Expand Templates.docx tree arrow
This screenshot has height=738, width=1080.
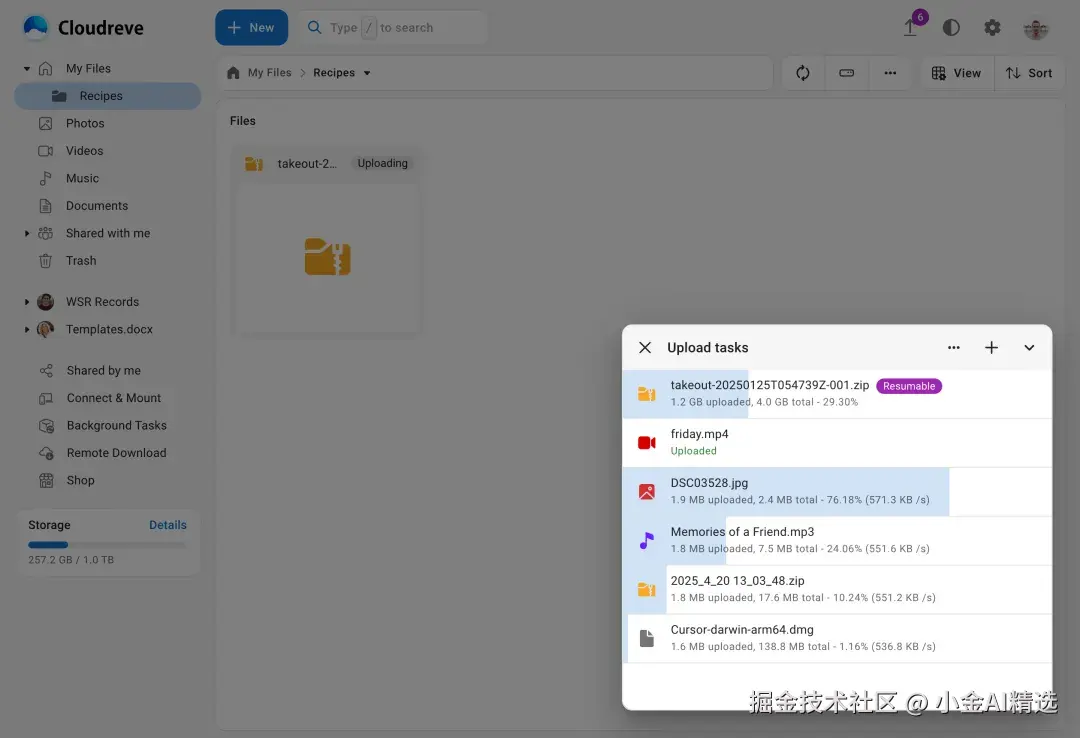click(27, 329)
